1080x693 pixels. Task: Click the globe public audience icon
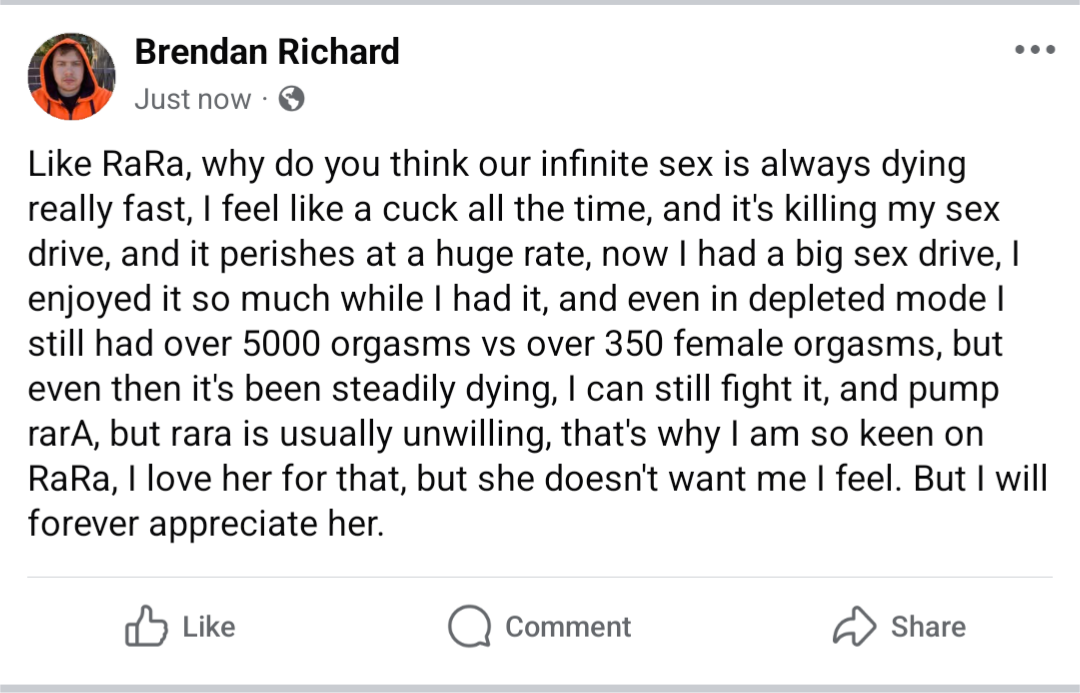(291, 99)
